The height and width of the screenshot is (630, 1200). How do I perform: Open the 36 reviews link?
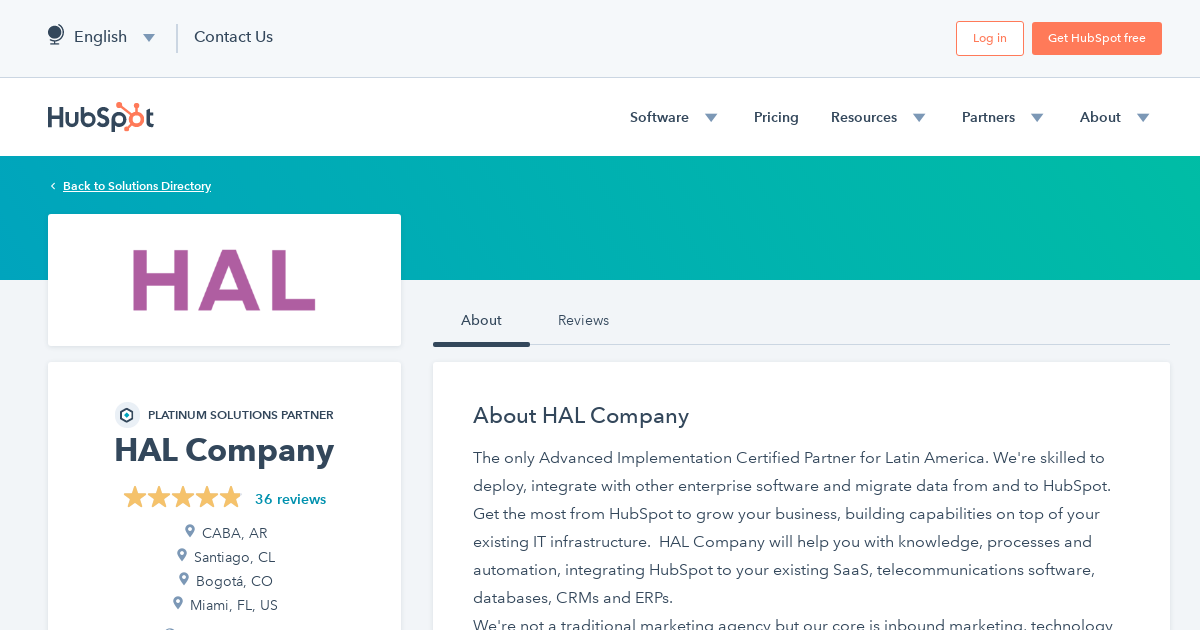(x=291, y=499)
